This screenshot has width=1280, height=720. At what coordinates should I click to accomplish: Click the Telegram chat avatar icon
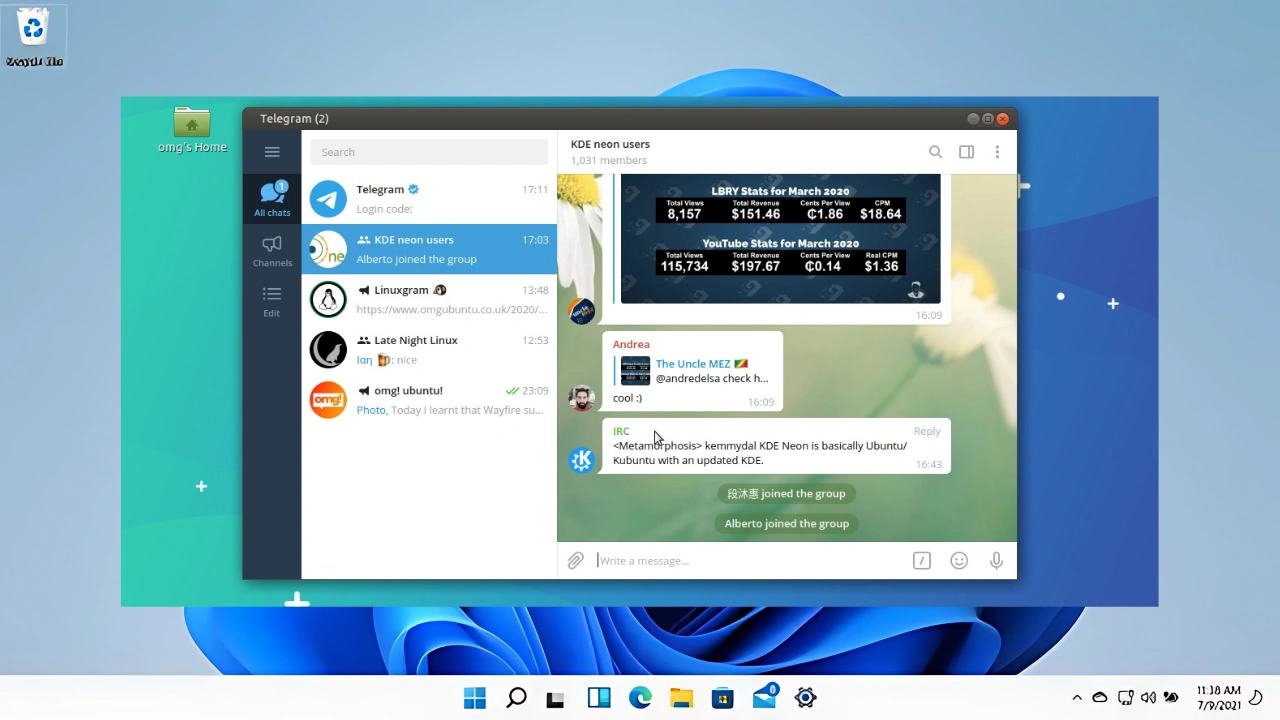[x=328, y=199]
